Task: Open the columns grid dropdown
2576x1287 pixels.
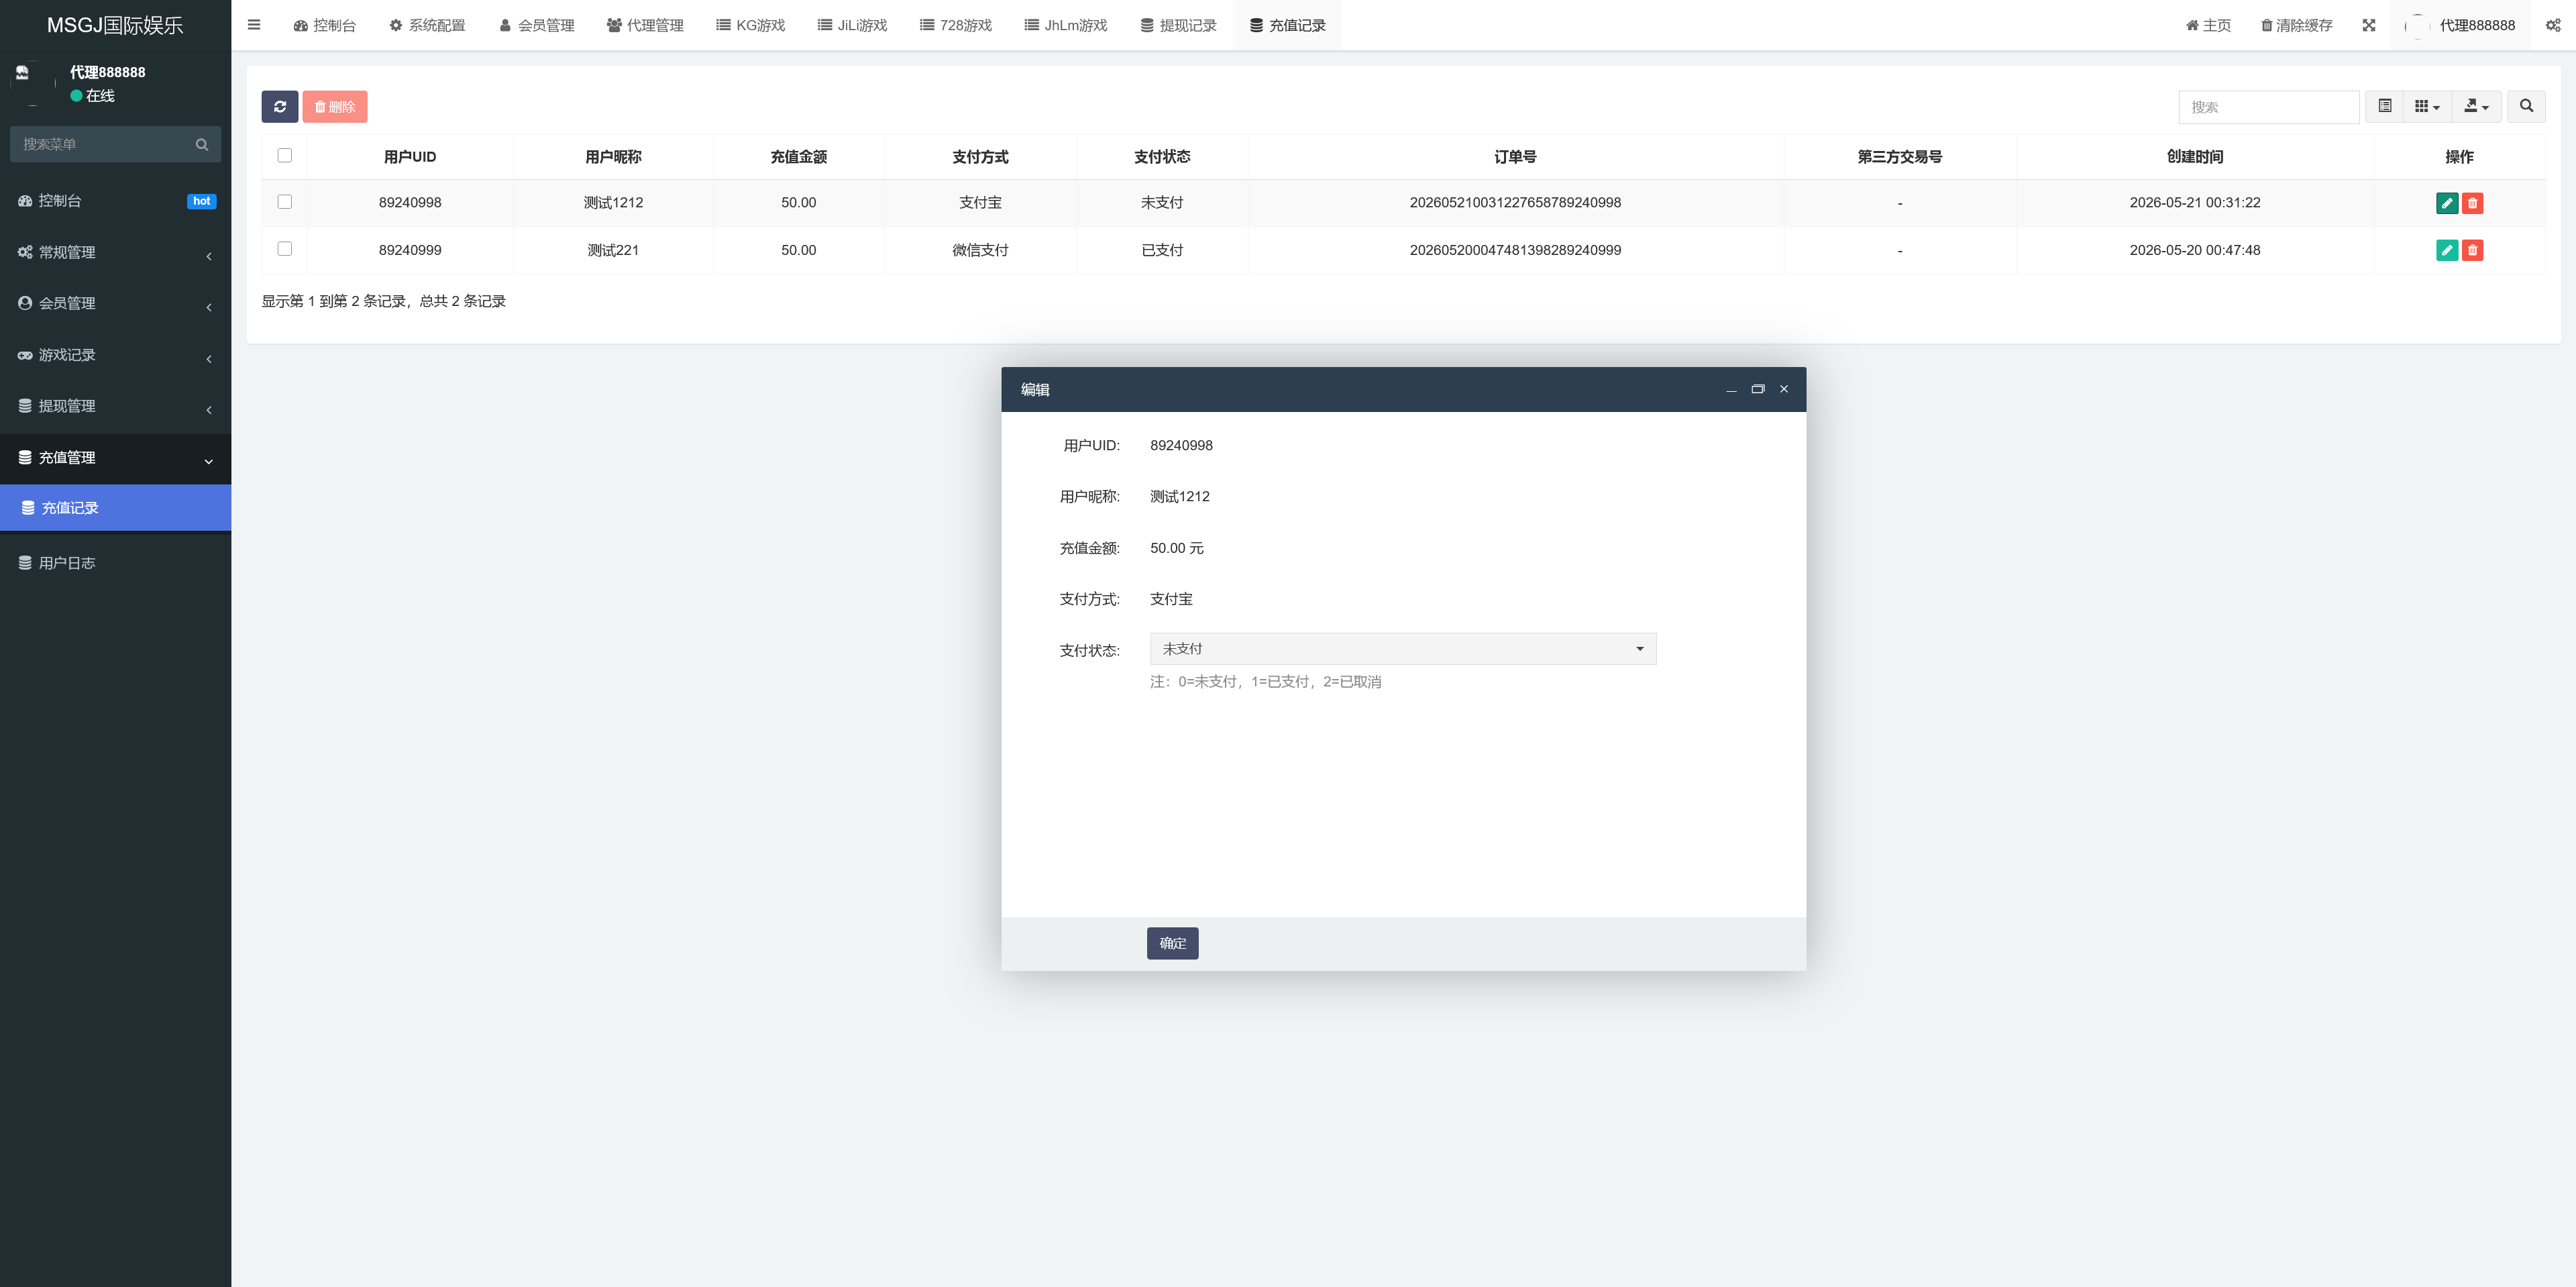Action: click(x=2427, y=106)
